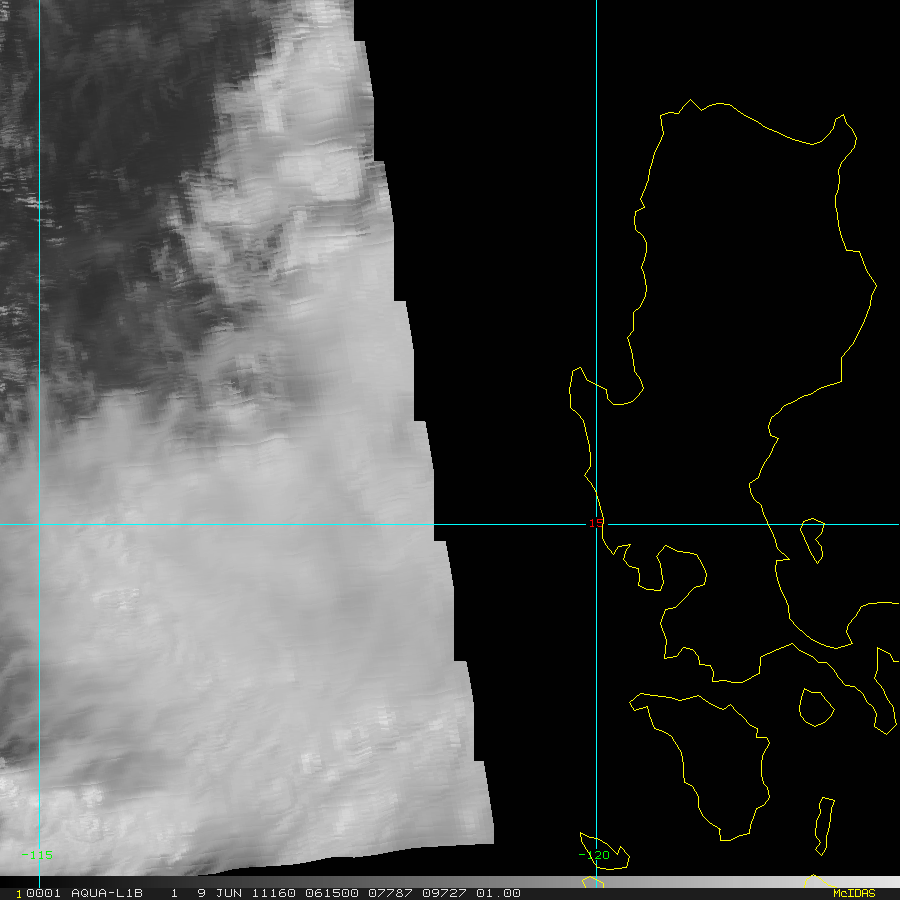The width and height of the screenshot is (900, 900).
Task: Click the small lake outline east of gridline
Action: [813, 538]
